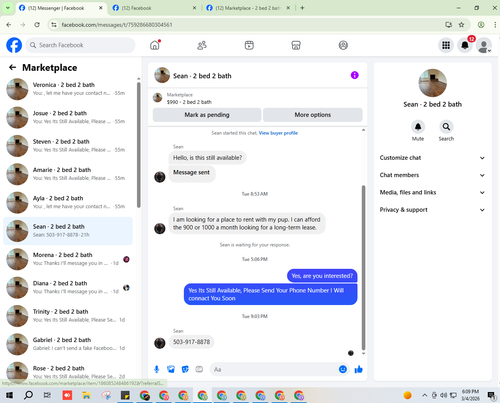
Task: Click Mark as pending button
Action: click(207, 115)
